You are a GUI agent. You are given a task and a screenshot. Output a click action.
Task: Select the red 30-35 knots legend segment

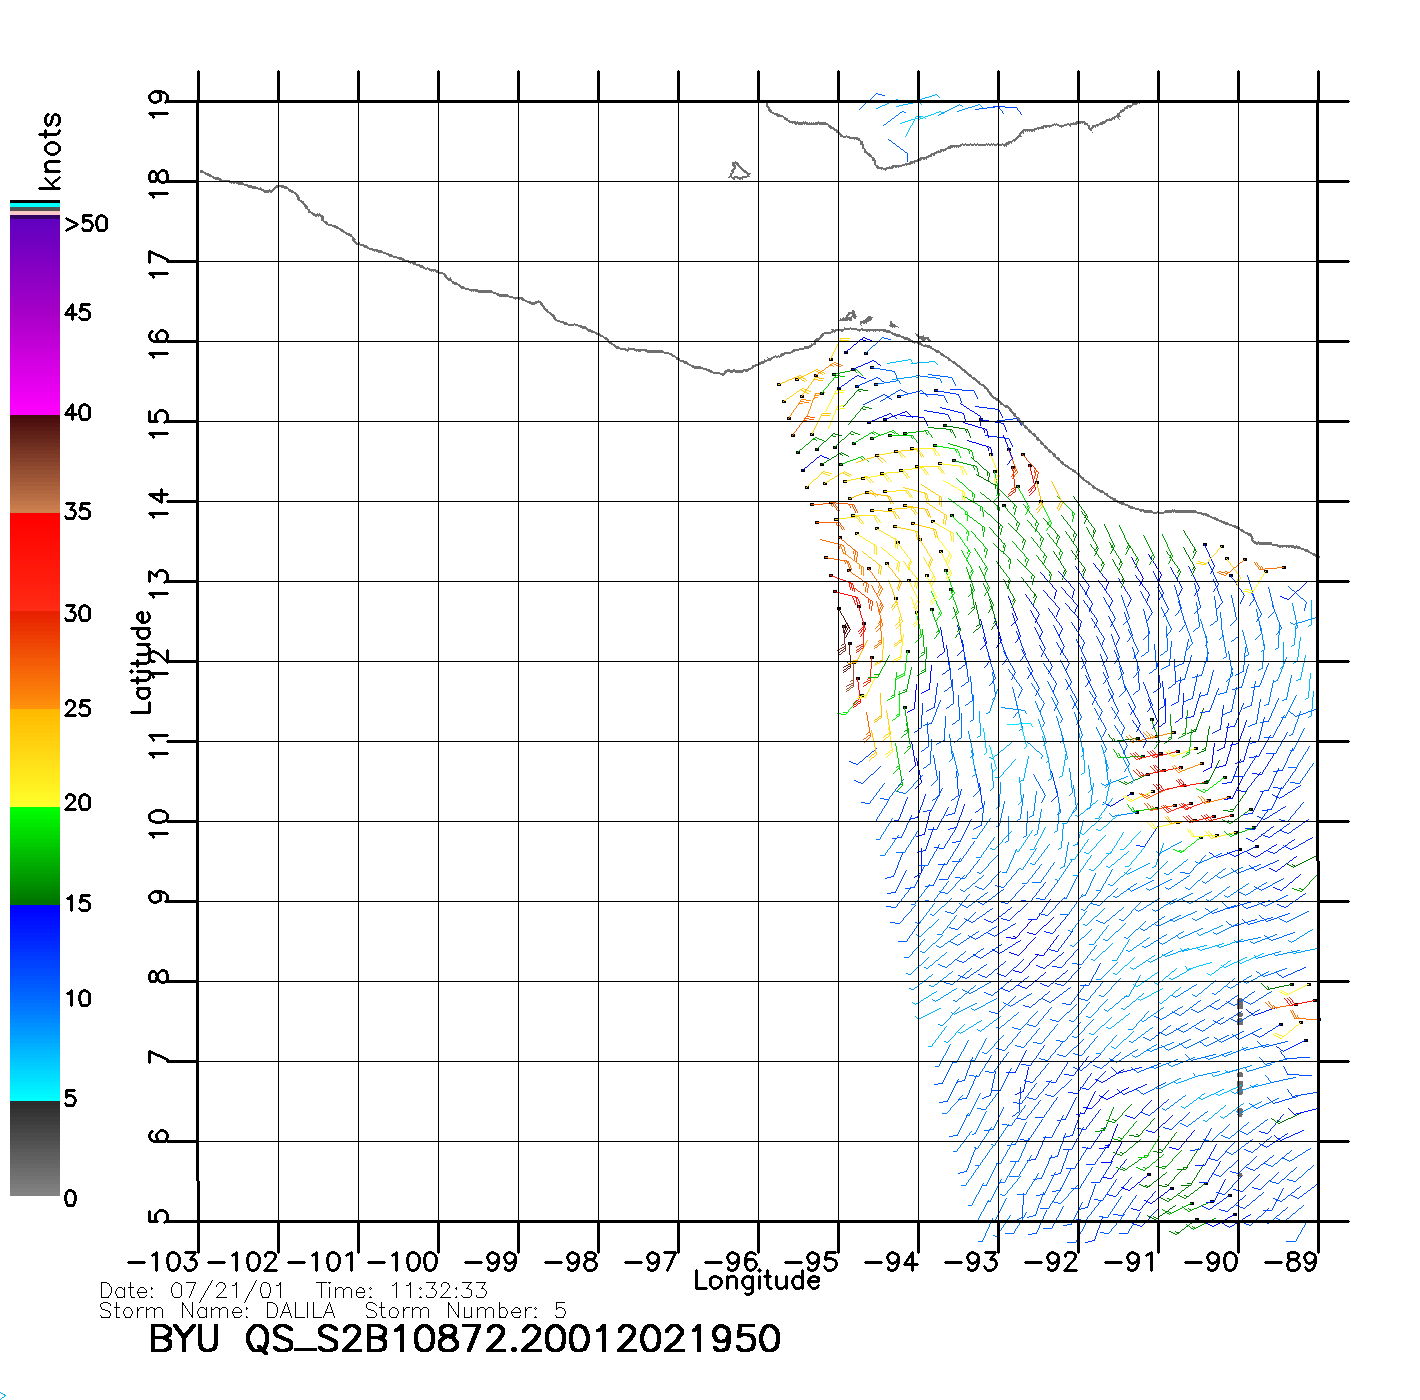(x=35, y=562)
